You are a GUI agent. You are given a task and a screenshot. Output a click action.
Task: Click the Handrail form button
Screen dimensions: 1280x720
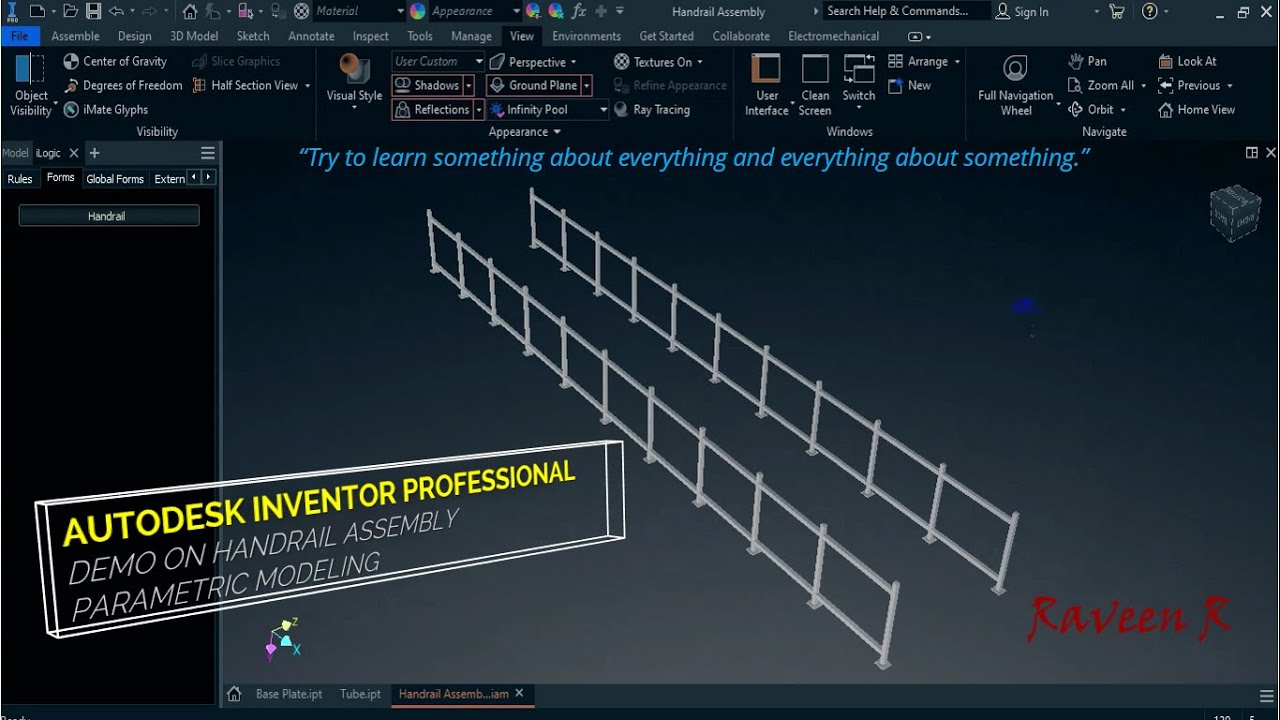(108, 216)
